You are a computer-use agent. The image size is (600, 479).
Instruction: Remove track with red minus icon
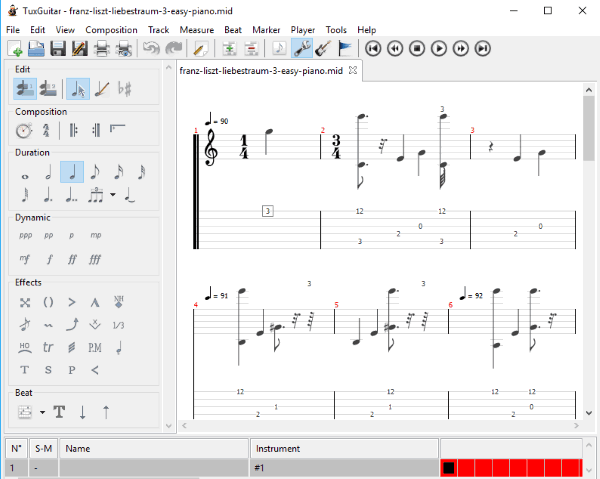coord(251,49)
